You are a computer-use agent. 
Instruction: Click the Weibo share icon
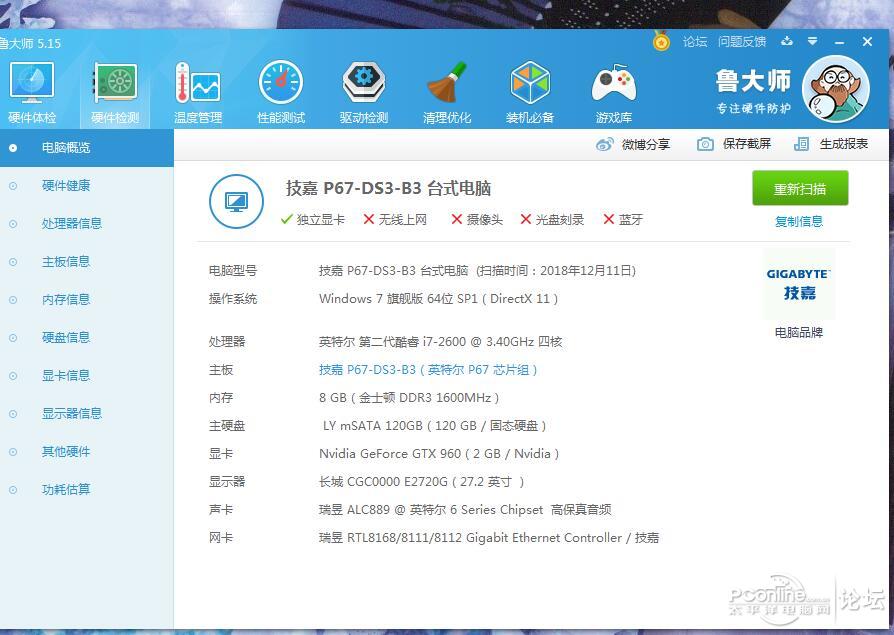(x=604, y=144)
